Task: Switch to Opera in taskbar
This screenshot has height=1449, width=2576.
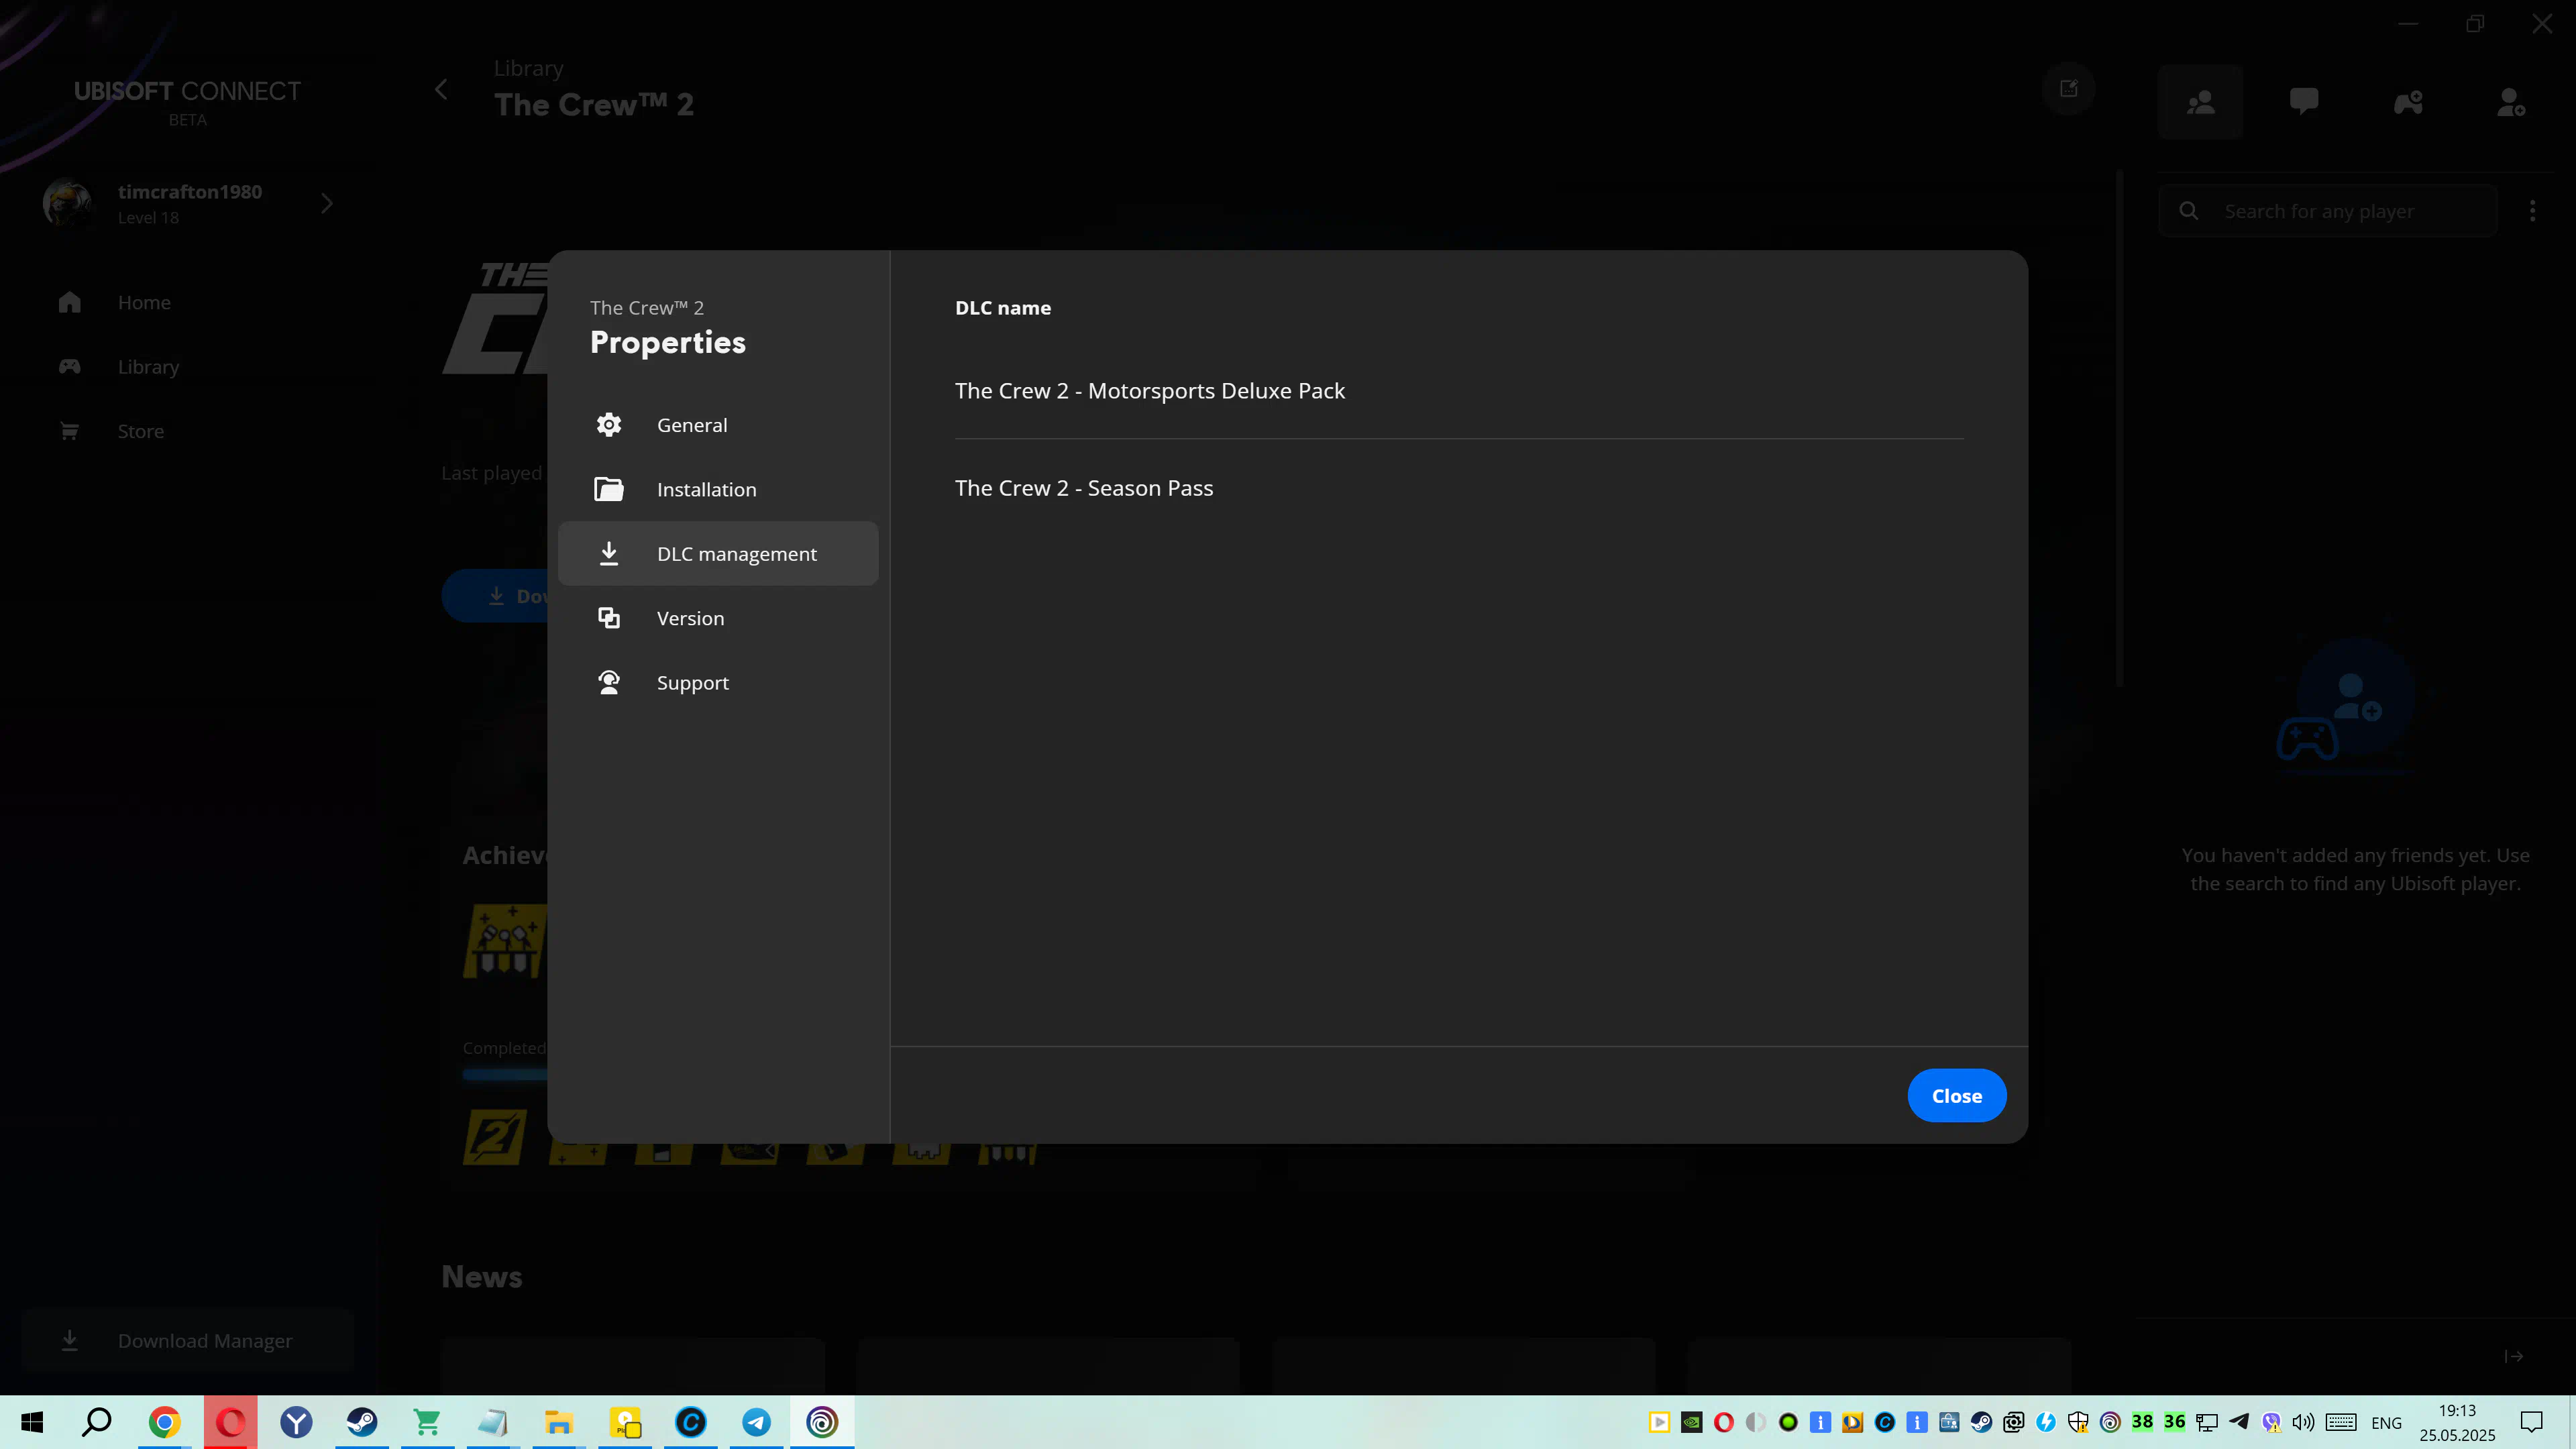Action: click(x=230, y=1422)
